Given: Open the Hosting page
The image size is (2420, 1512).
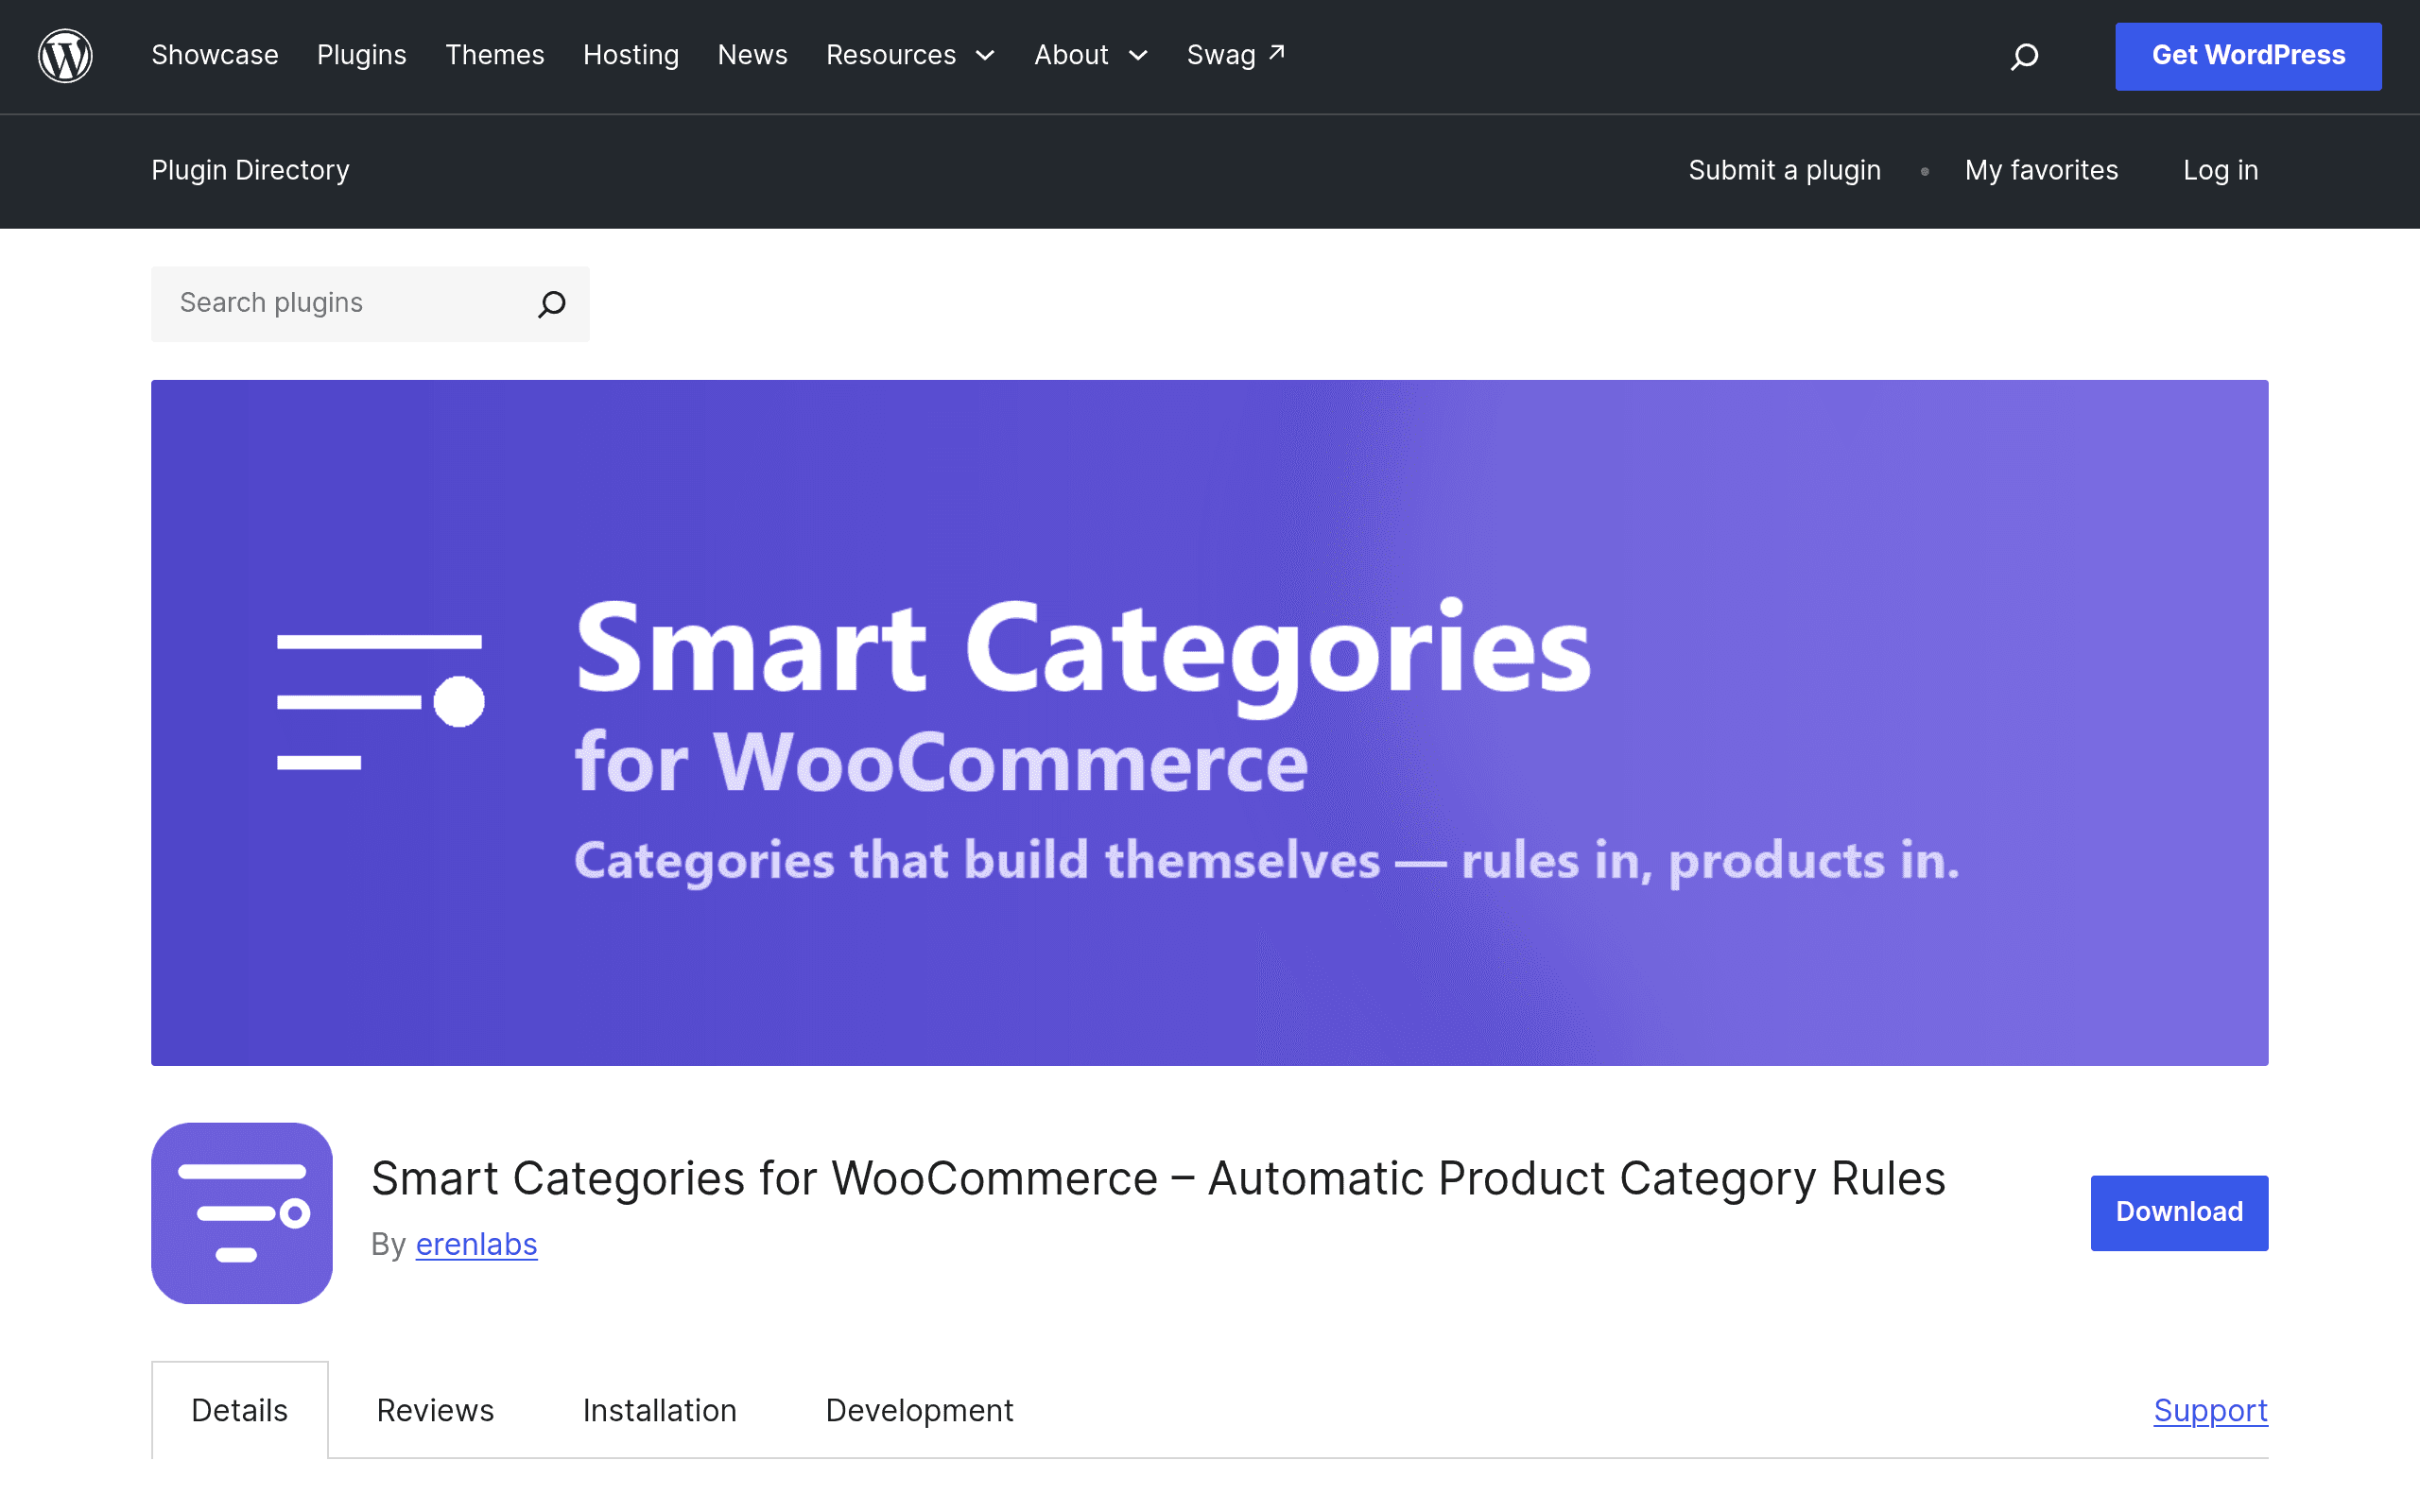Looking at the screenshot, I should click(631, 55).
